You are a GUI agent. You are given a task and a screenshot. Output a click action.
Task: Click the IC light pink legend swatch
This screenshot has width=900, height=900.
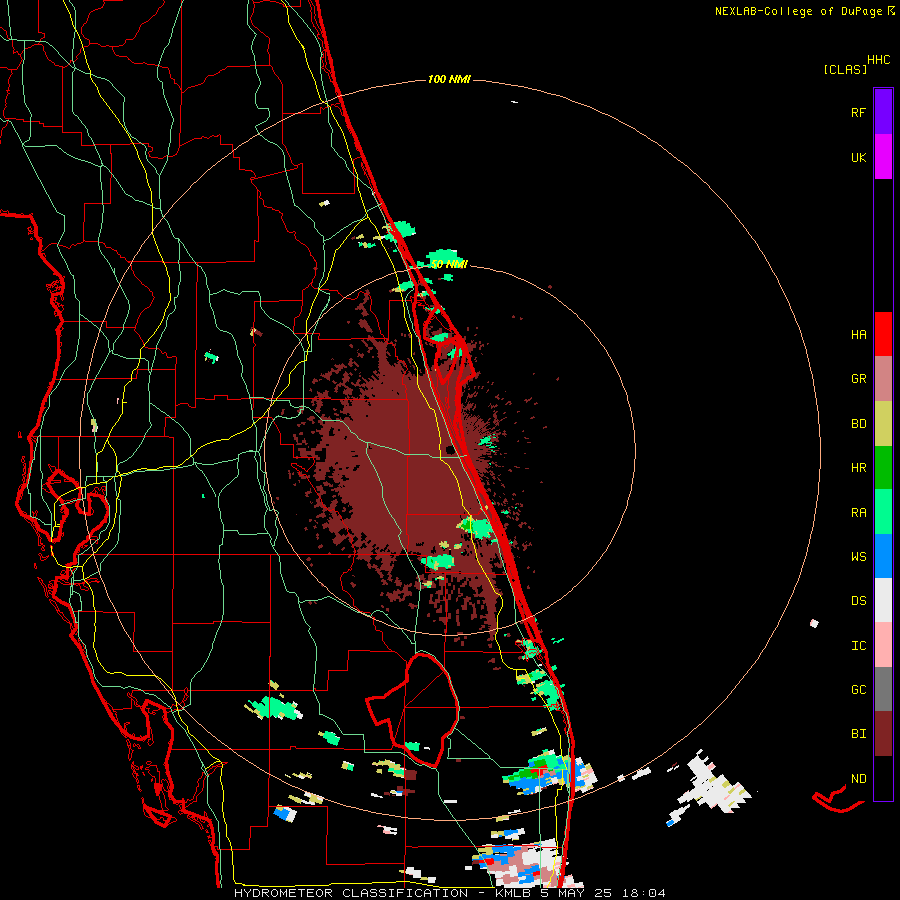click(883, 645)
